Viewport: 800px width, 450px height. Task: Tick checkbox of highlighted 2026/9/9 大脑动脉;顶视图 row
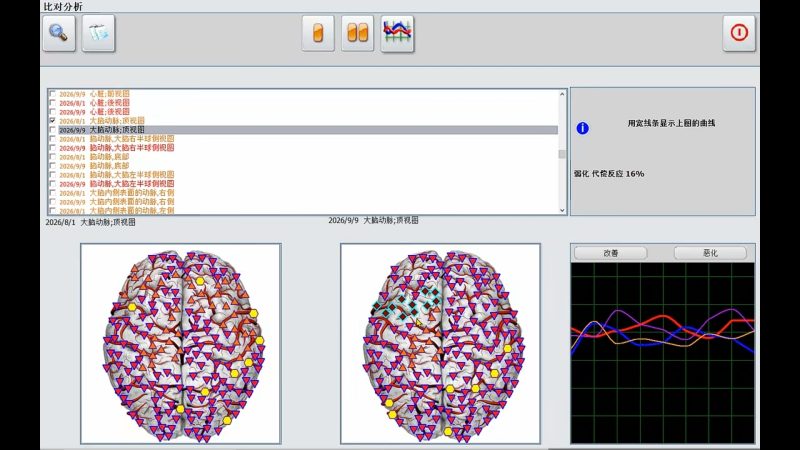click(53, 130)
